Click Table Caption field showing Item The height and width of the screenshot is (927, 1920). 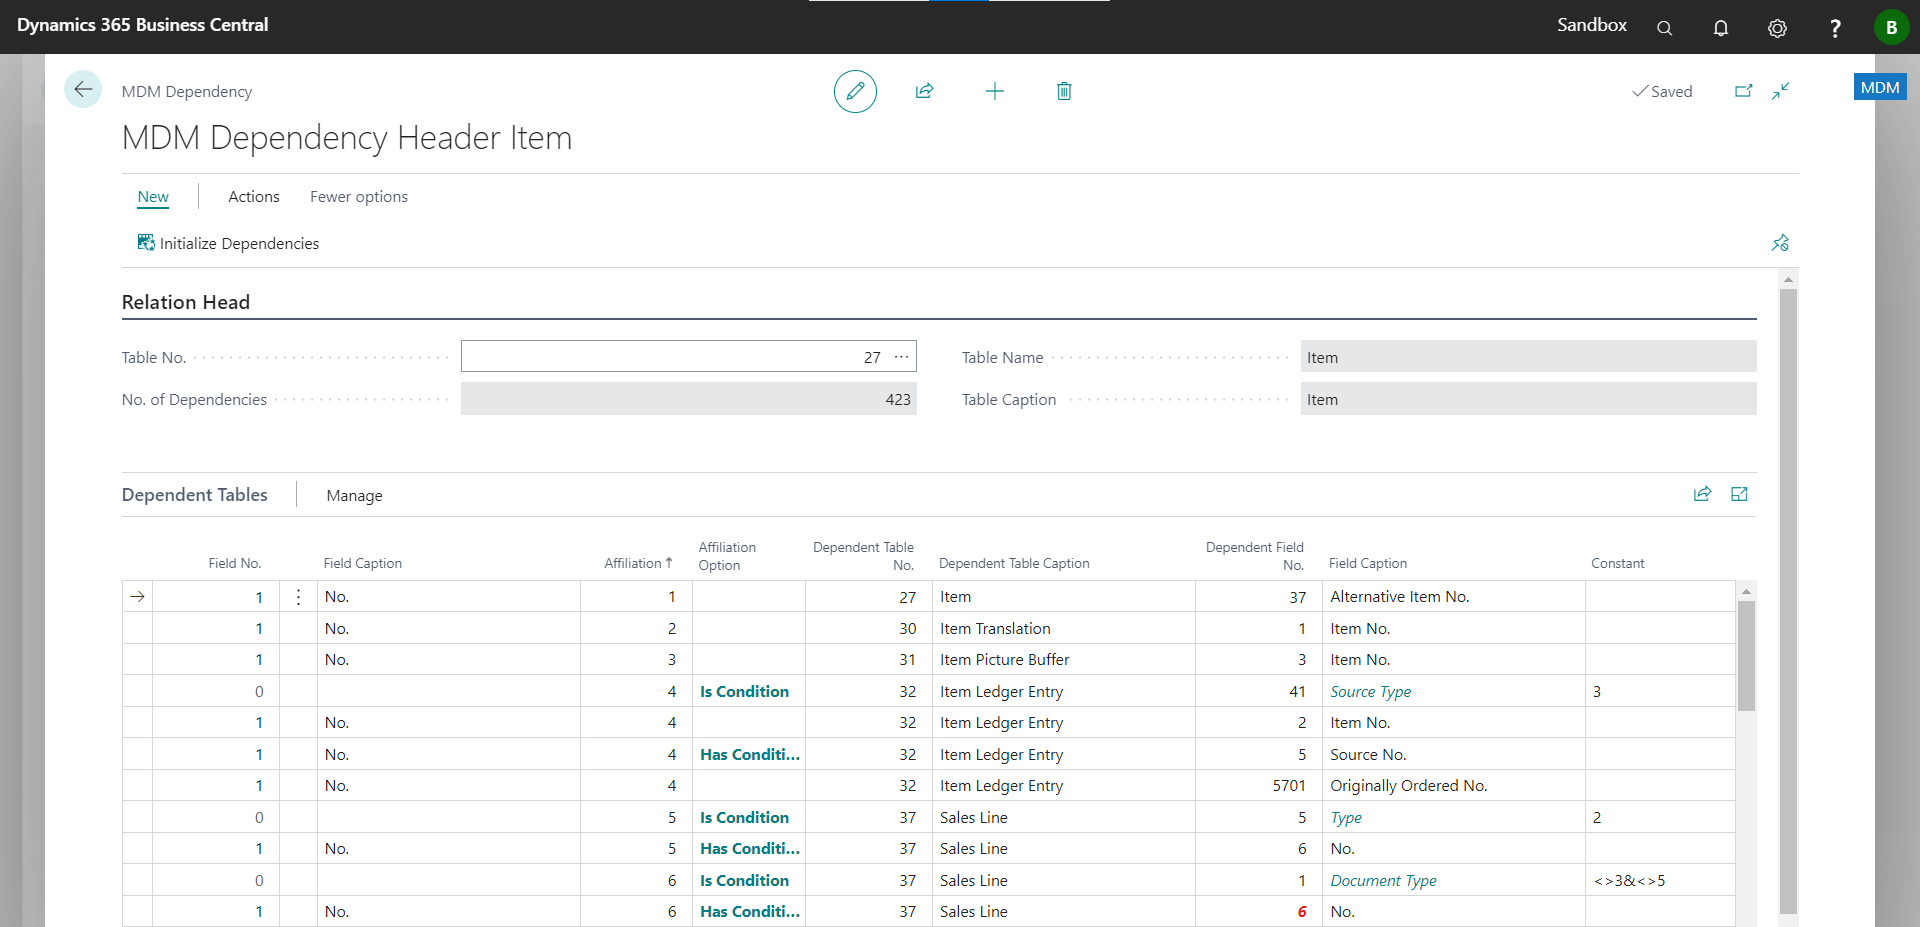[1528, 399]
